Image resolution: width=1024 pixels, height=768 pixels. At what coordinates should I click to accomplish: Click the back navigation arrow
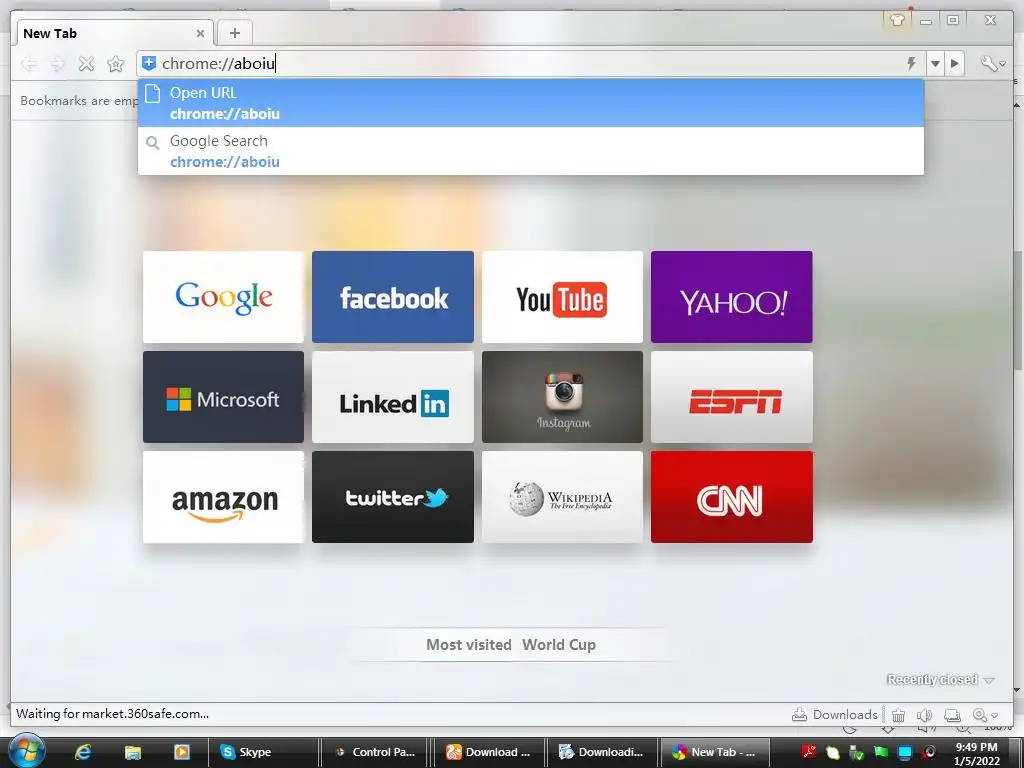click(29, 63)
